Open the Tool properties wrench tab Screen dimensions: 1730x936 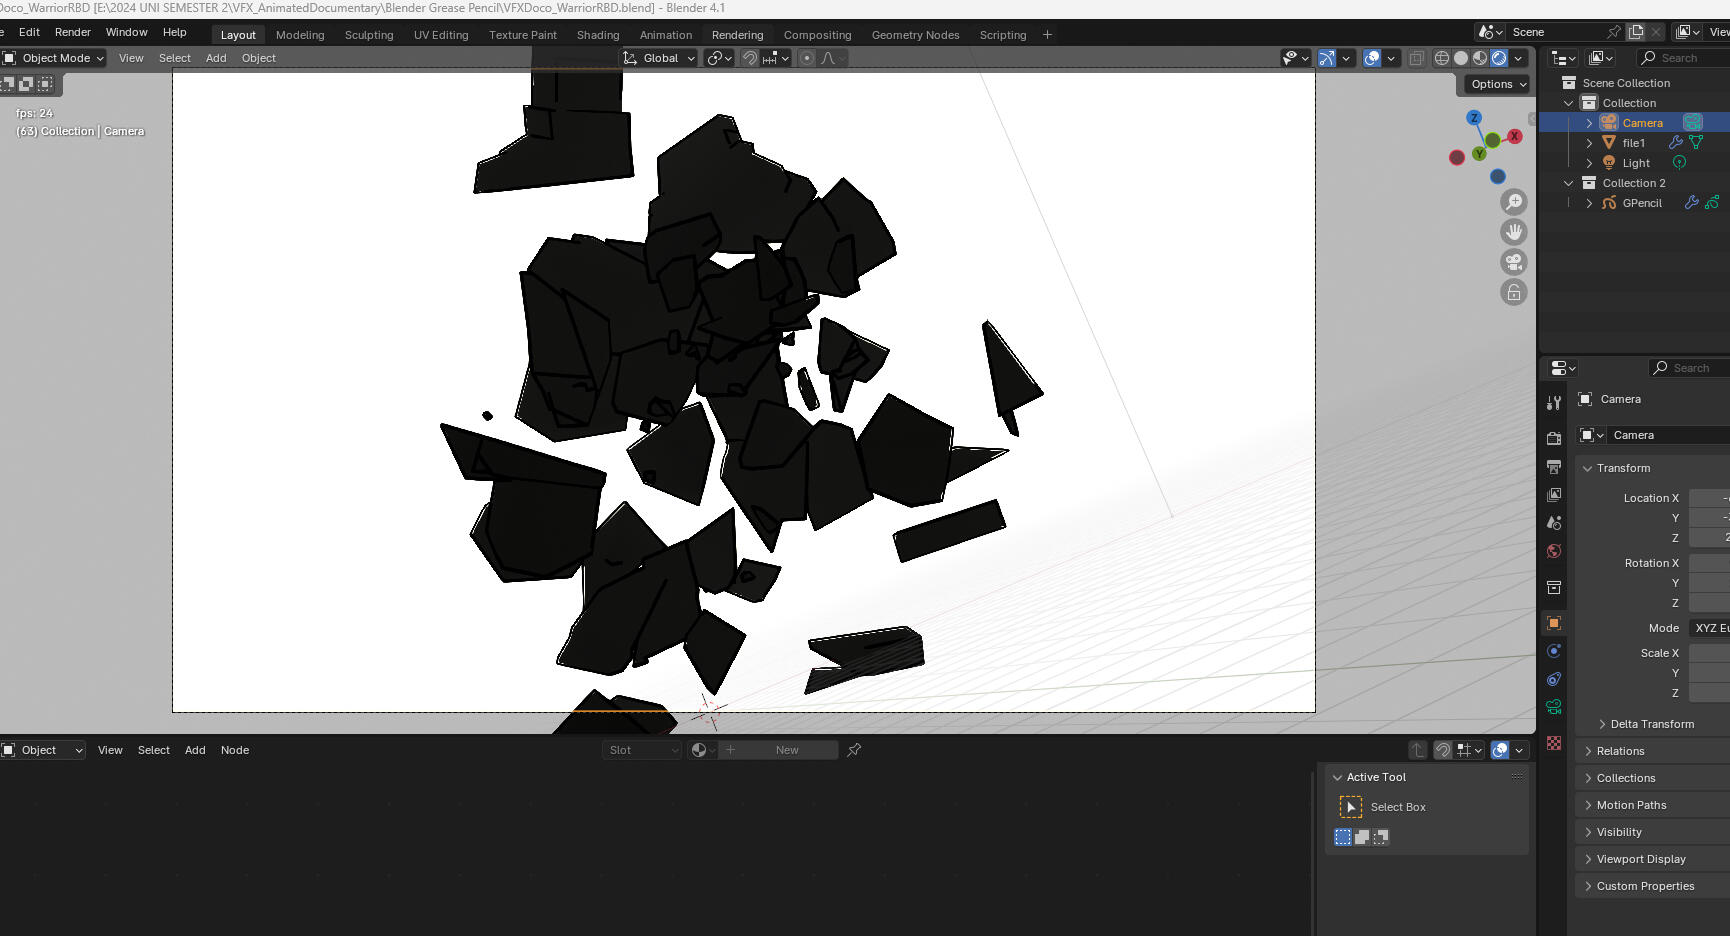coord(1554,403)
